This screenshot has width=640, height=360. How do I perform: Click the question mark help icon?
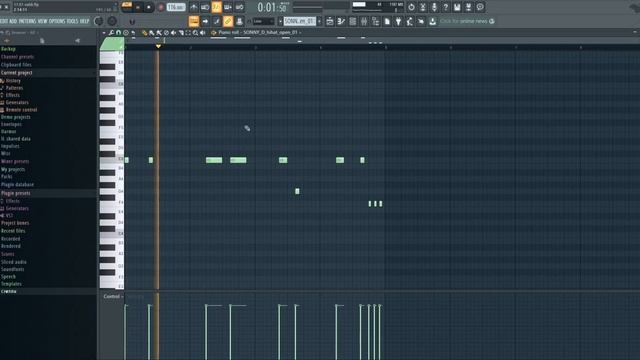[446, 7]
